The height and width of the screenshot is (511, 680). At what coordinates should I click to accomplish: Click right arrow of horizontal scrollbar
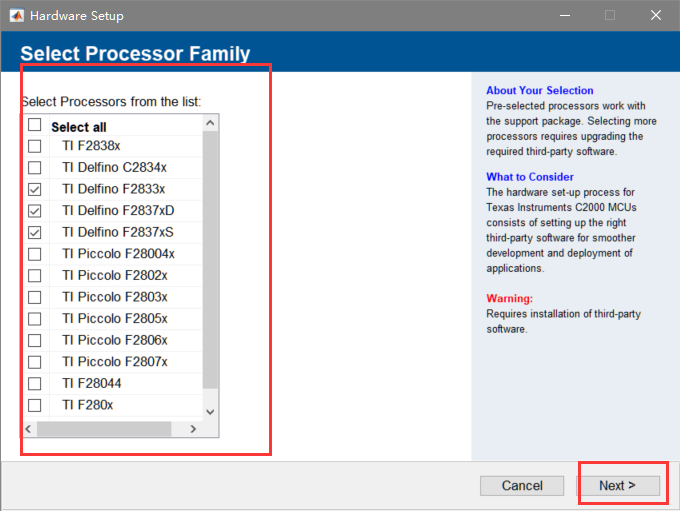194,429
